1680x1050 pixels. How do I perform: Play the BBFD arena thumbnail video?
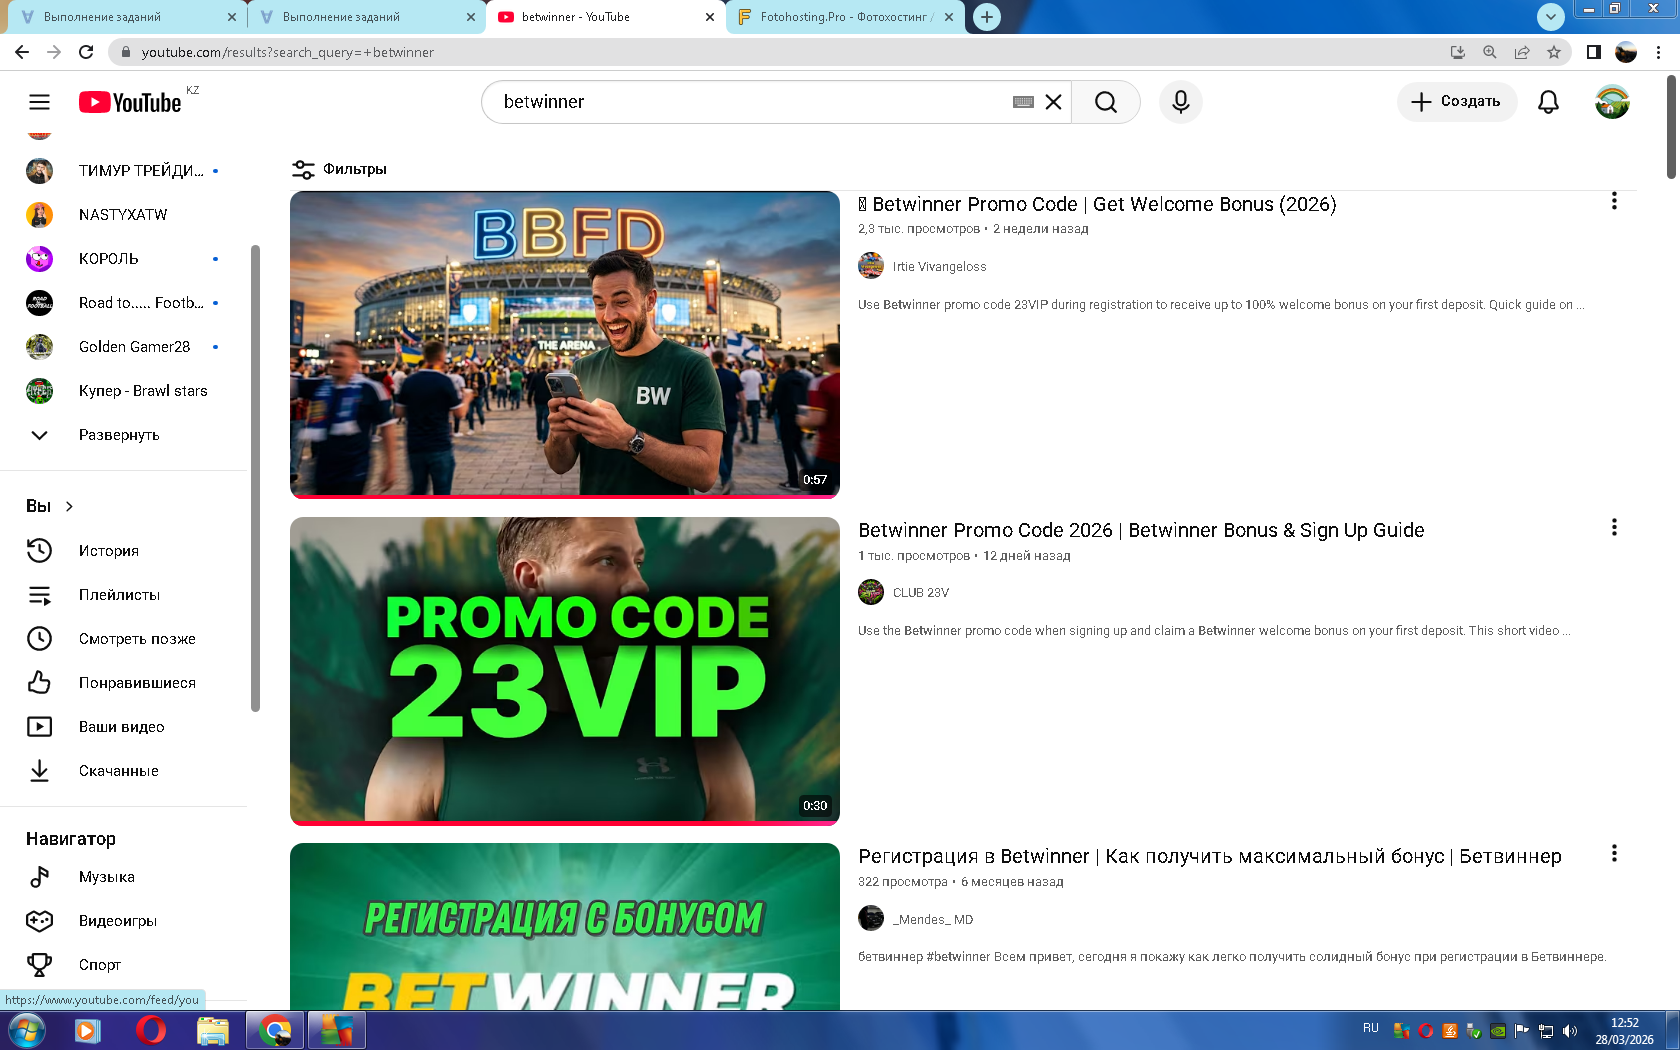[x=565, y=344]
